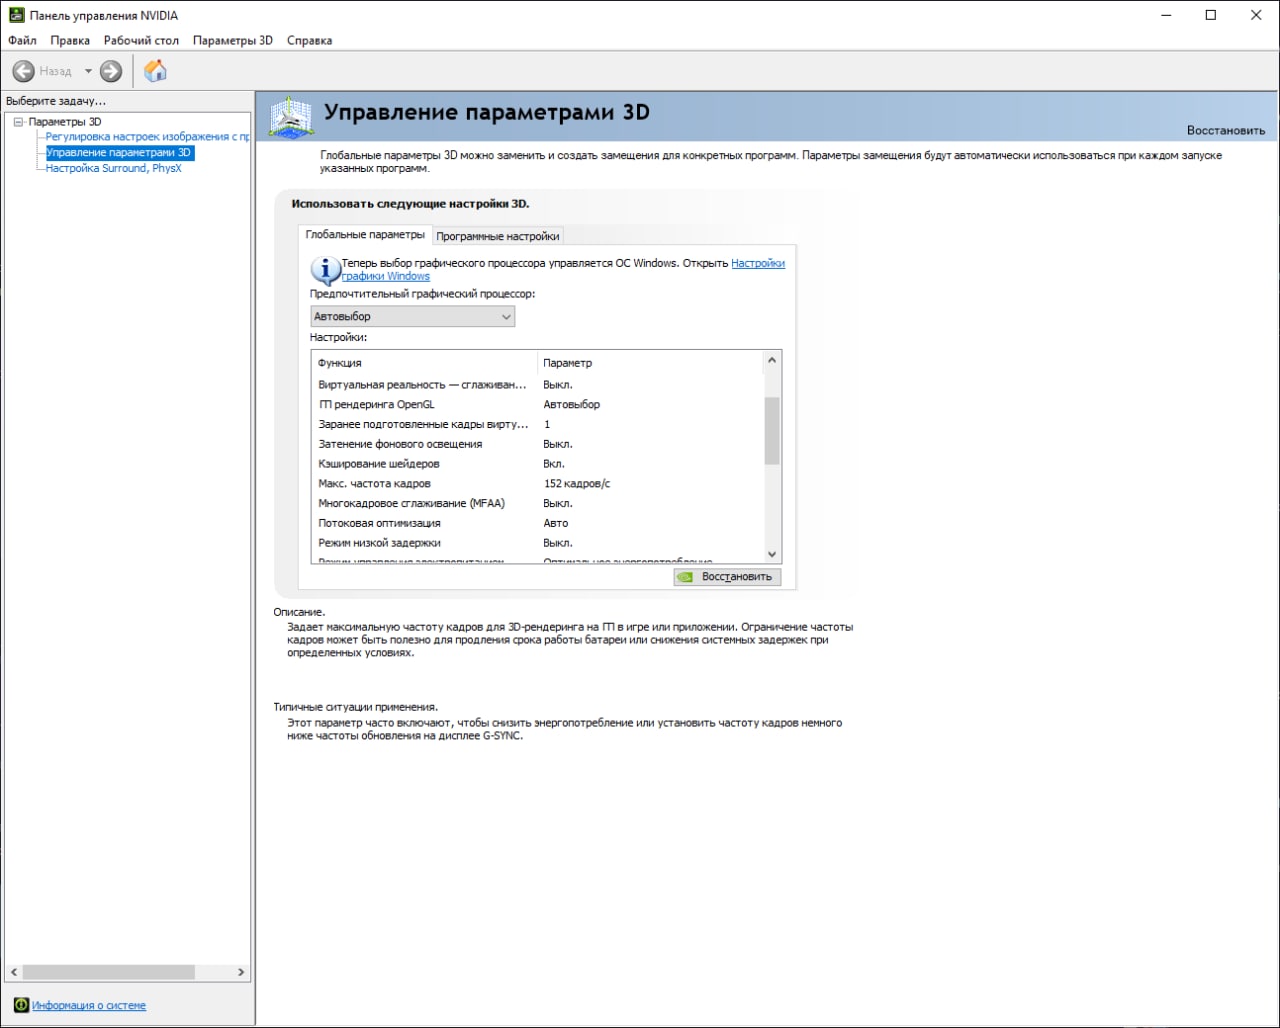Click Восстановить in the header bar
The height and width of the screenshot is (1028, 1280).
(1226, 130)
